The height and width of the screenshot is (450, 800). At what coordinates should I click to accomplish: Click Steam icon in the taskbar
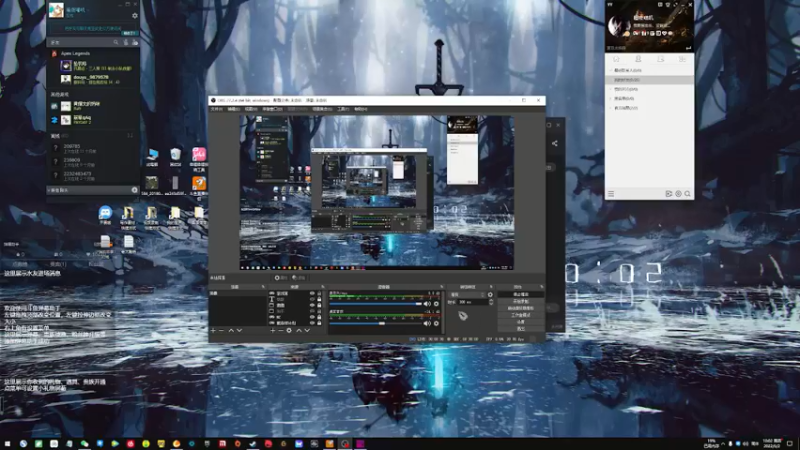click(253, 444)
